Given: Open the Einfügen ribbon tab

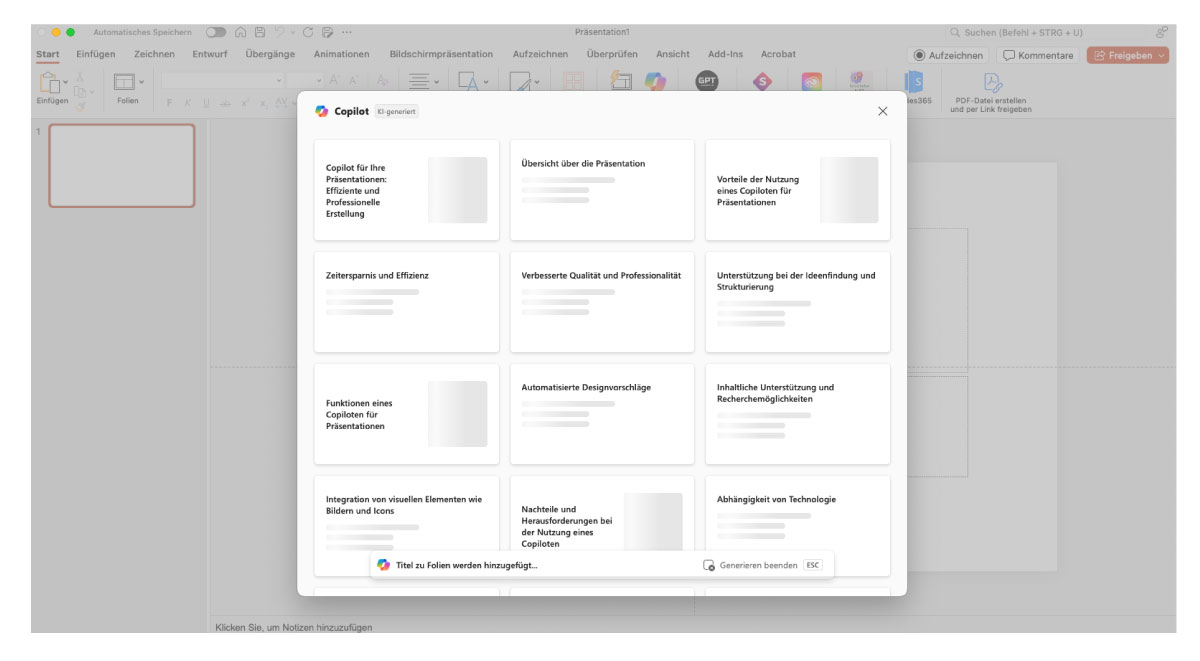Looking at the screenshot, I should click(x=96, y=54).
